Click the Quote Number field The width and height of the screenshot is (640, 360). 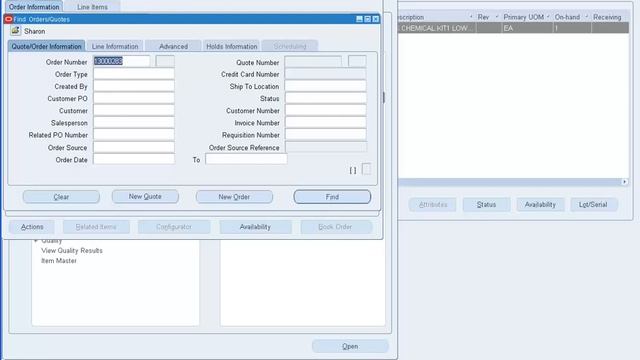pos(313,62)
